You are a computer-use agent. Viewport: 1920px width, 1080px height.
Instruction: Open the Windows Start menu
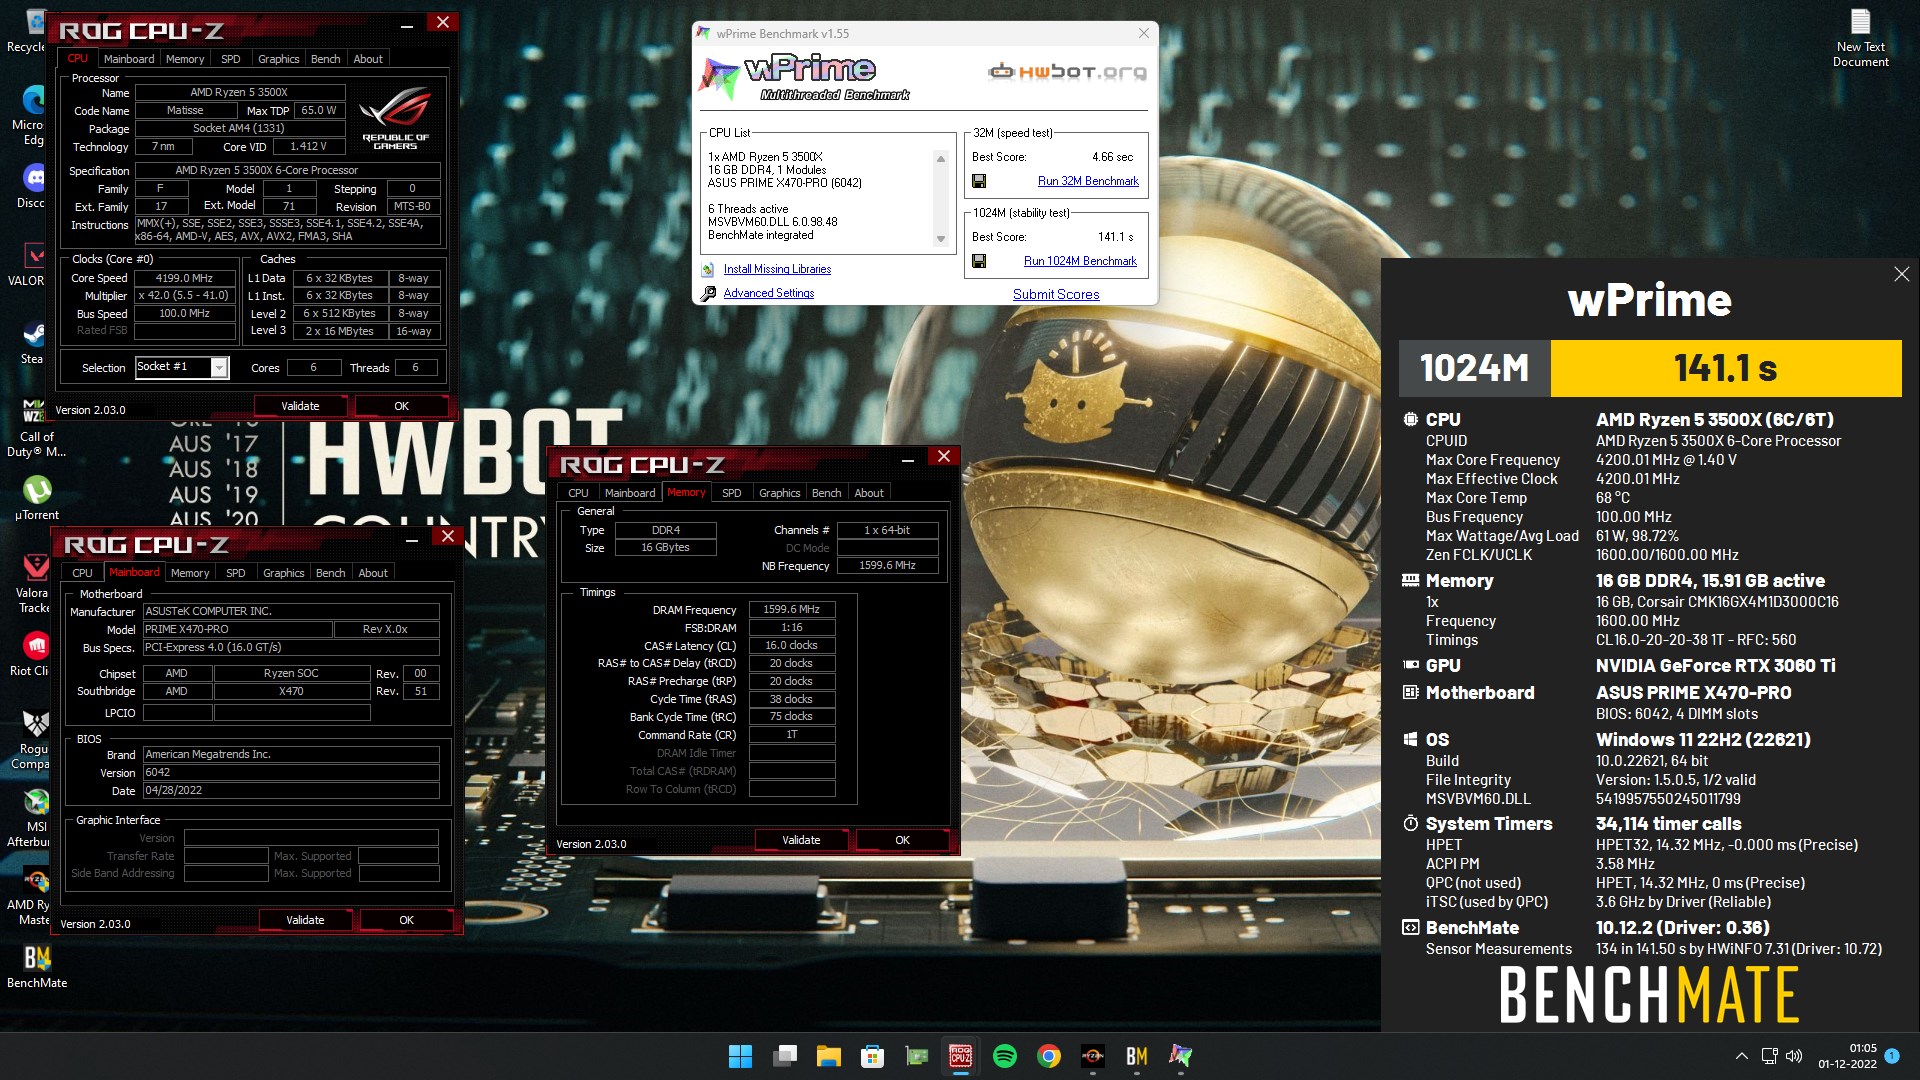(x=740, y=1056)
